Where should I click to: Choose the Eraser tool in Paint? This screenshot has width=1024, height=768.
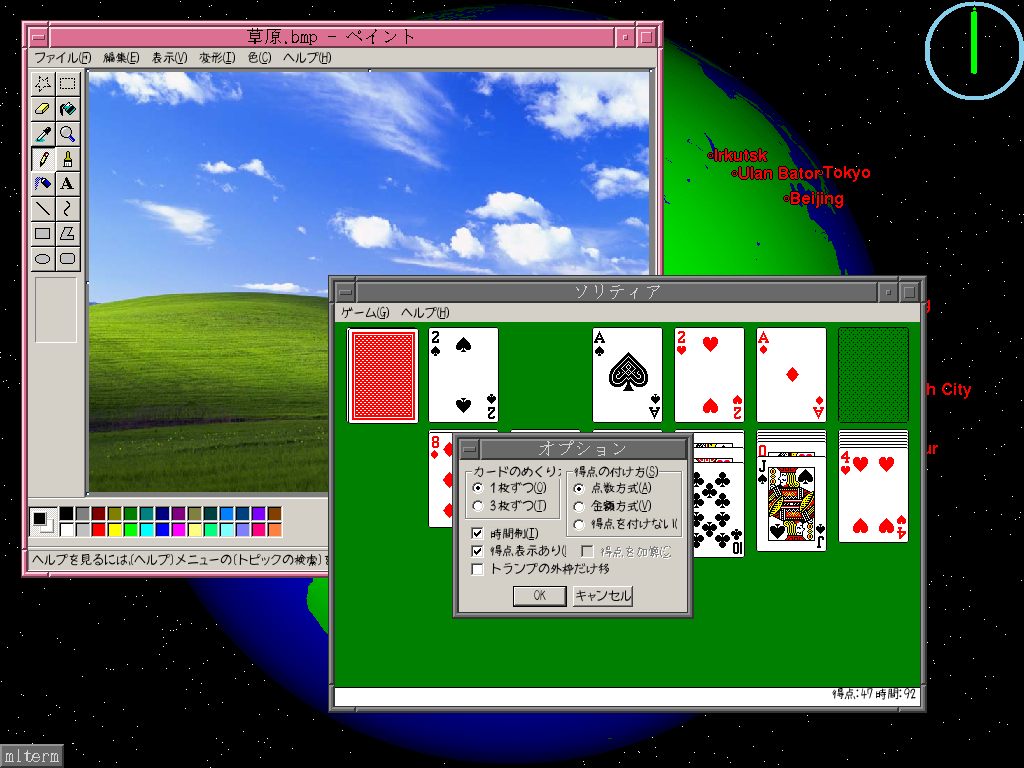pyautogui.click(x=43, y=109)
